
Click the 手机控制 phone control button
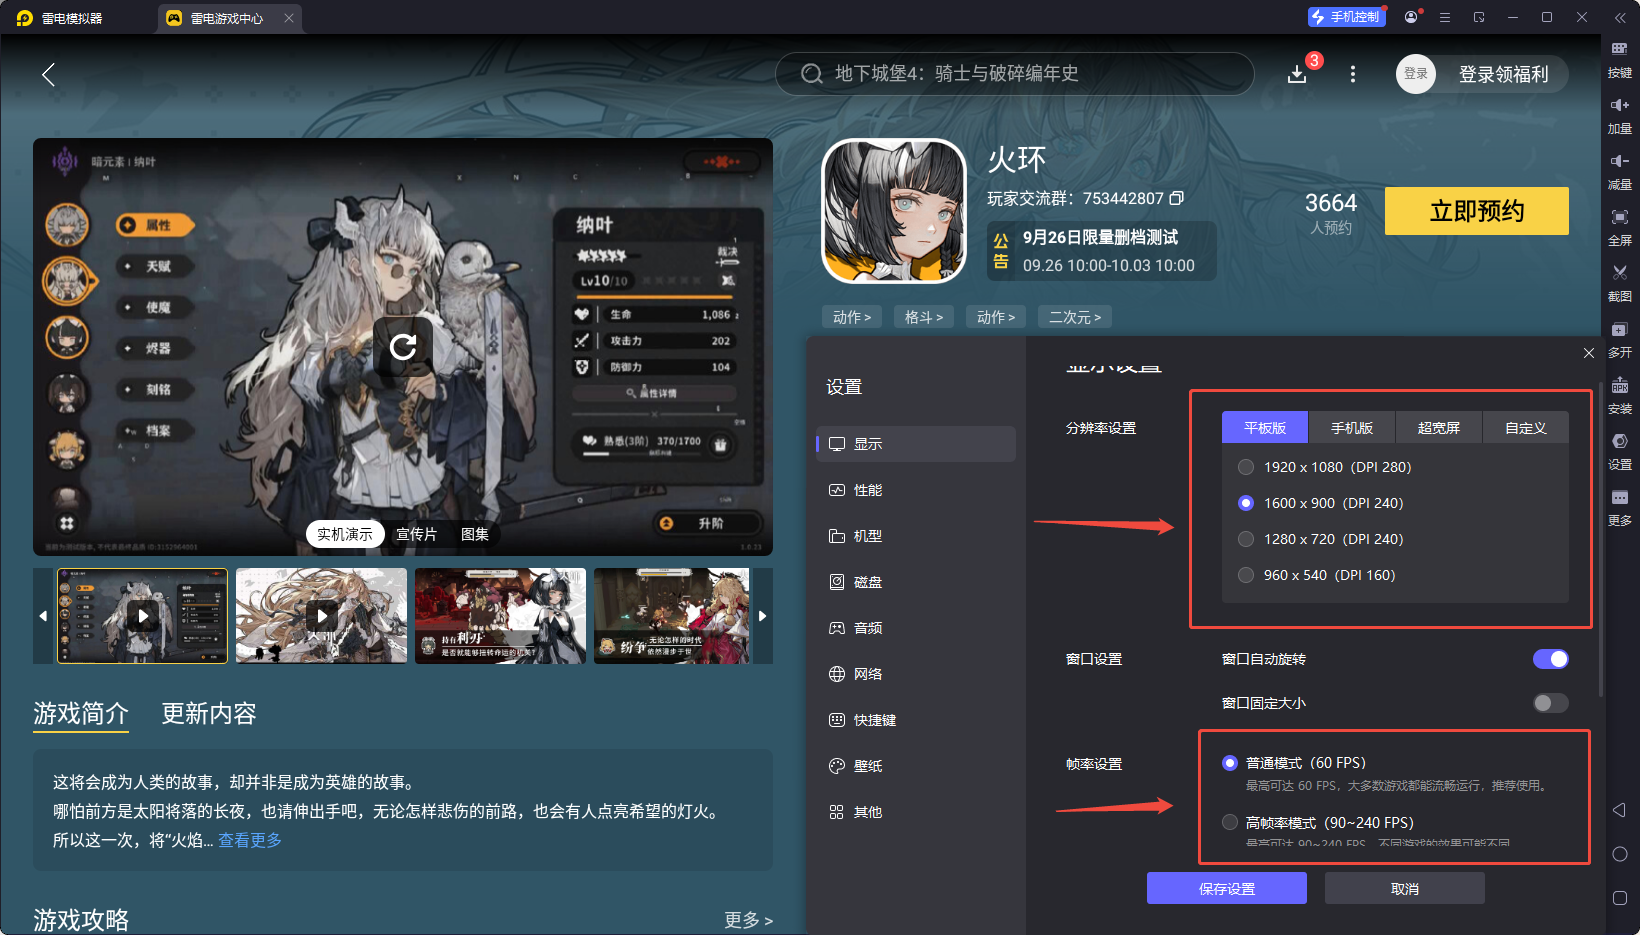coord(1347,17)
